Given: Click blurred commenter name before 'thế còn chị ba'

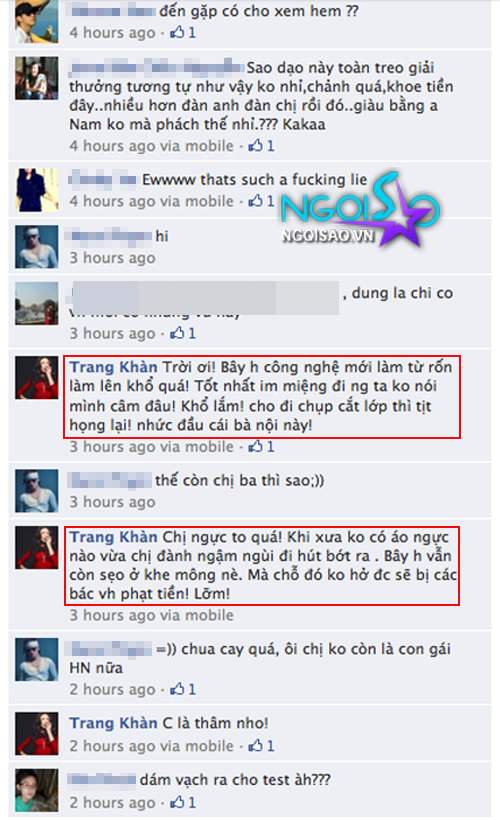Looking at the screenshot, I should pyautogui.click(x=110, y=480).
